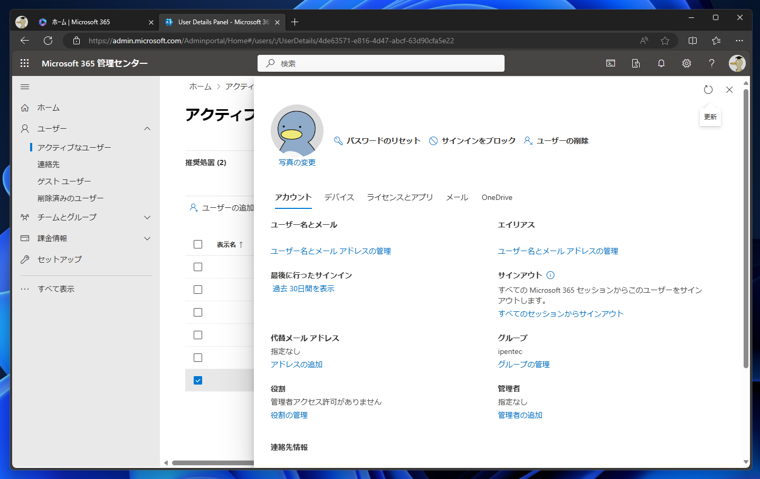Image resolution: width=760 pixels, height=479 pixels.
Task: Open browser settings and more menu
Action: (739, 41)
